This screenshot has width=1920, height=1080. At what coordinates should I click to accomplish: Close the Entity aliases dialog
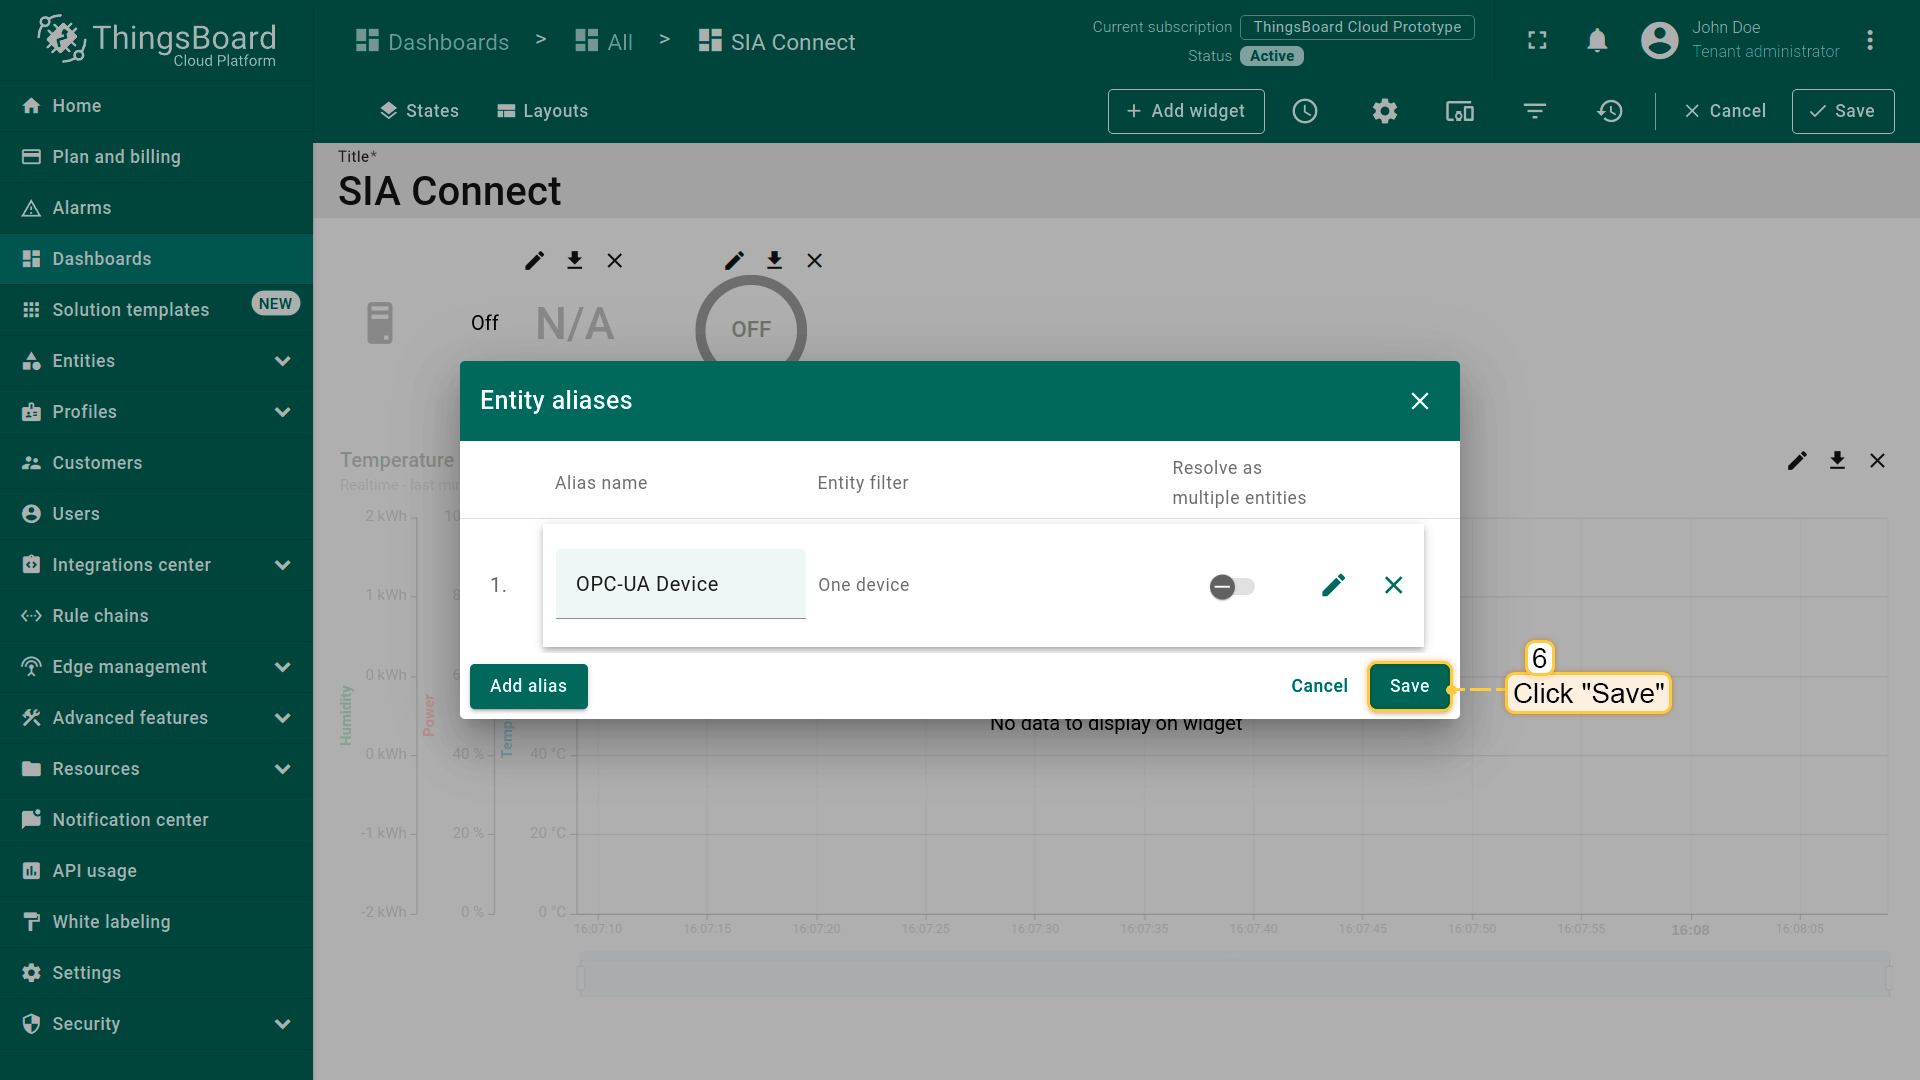click(x=1419, y=401)
